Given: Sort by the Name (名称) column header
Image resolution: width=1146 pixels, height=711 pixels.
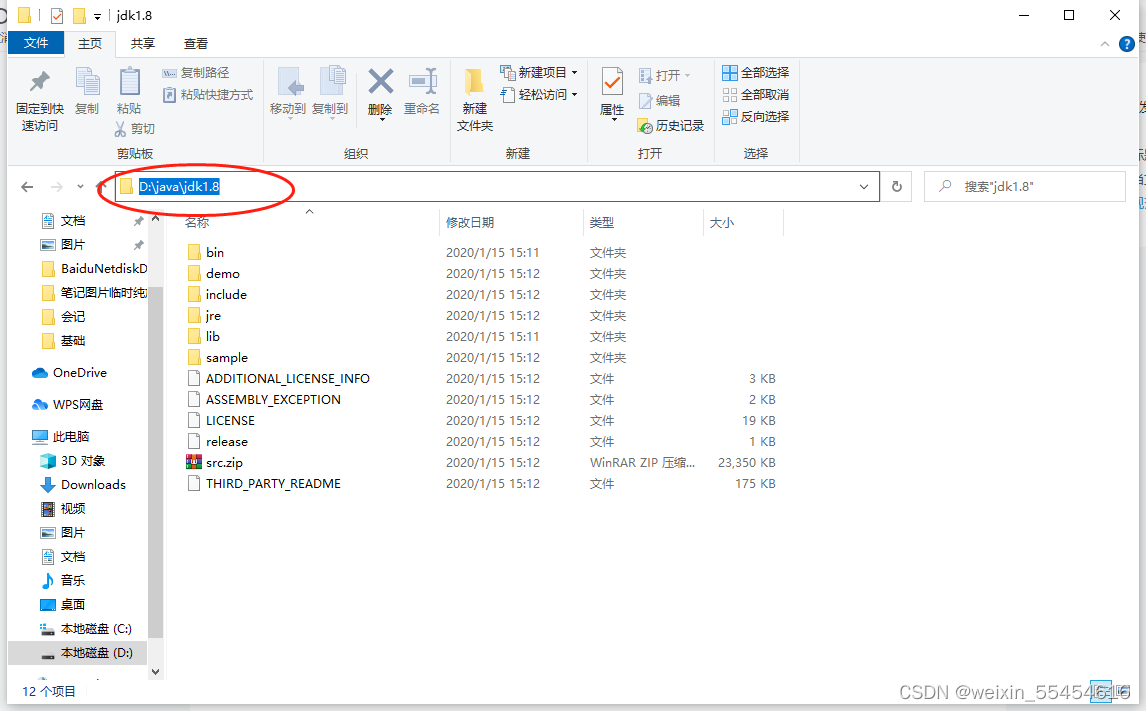Looking at the screenshot, I should 197,222.
